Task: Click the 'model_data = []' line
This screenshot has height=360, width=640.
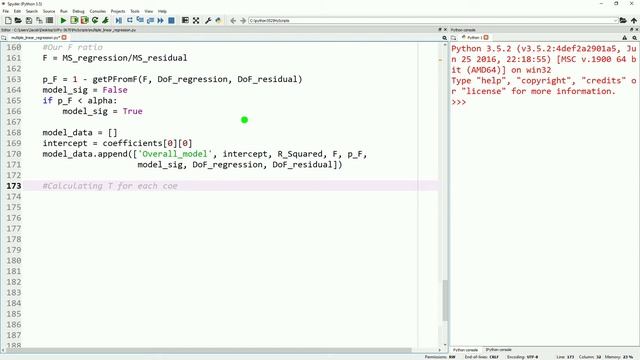Action: [x=80, y=133]
